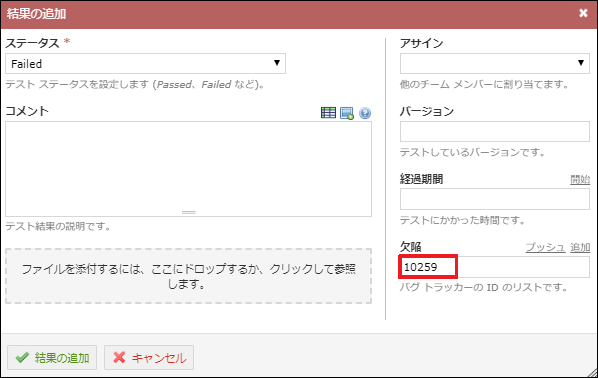The width and height of the screenshot is (598, 378).
Task: Click the テストしているバージョンです。 hint
Action: (473, 153)
